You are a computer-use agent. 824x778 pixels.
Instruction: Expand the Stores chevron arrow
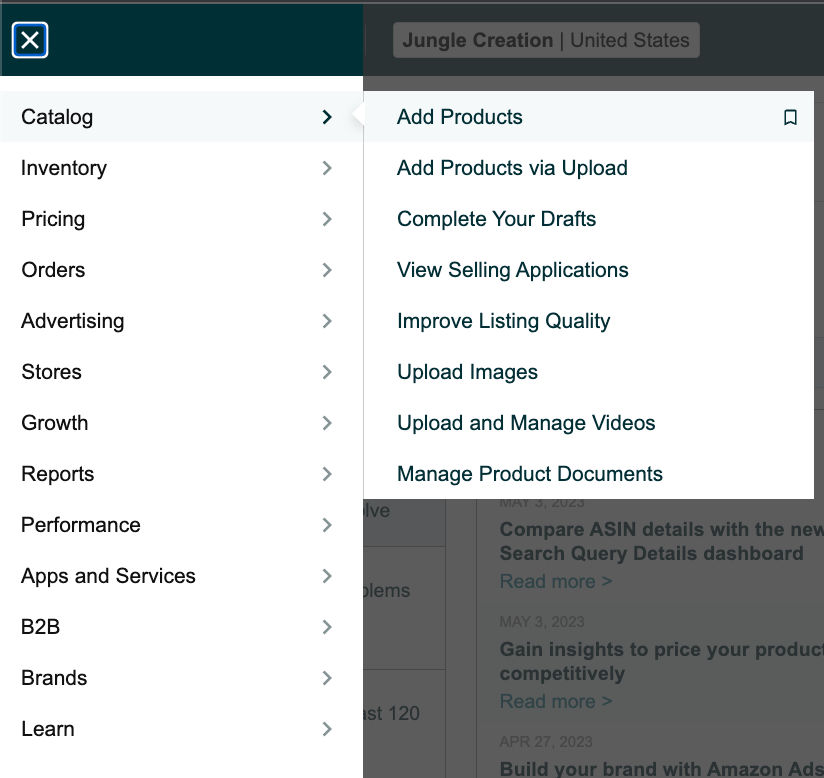(327, 372)
